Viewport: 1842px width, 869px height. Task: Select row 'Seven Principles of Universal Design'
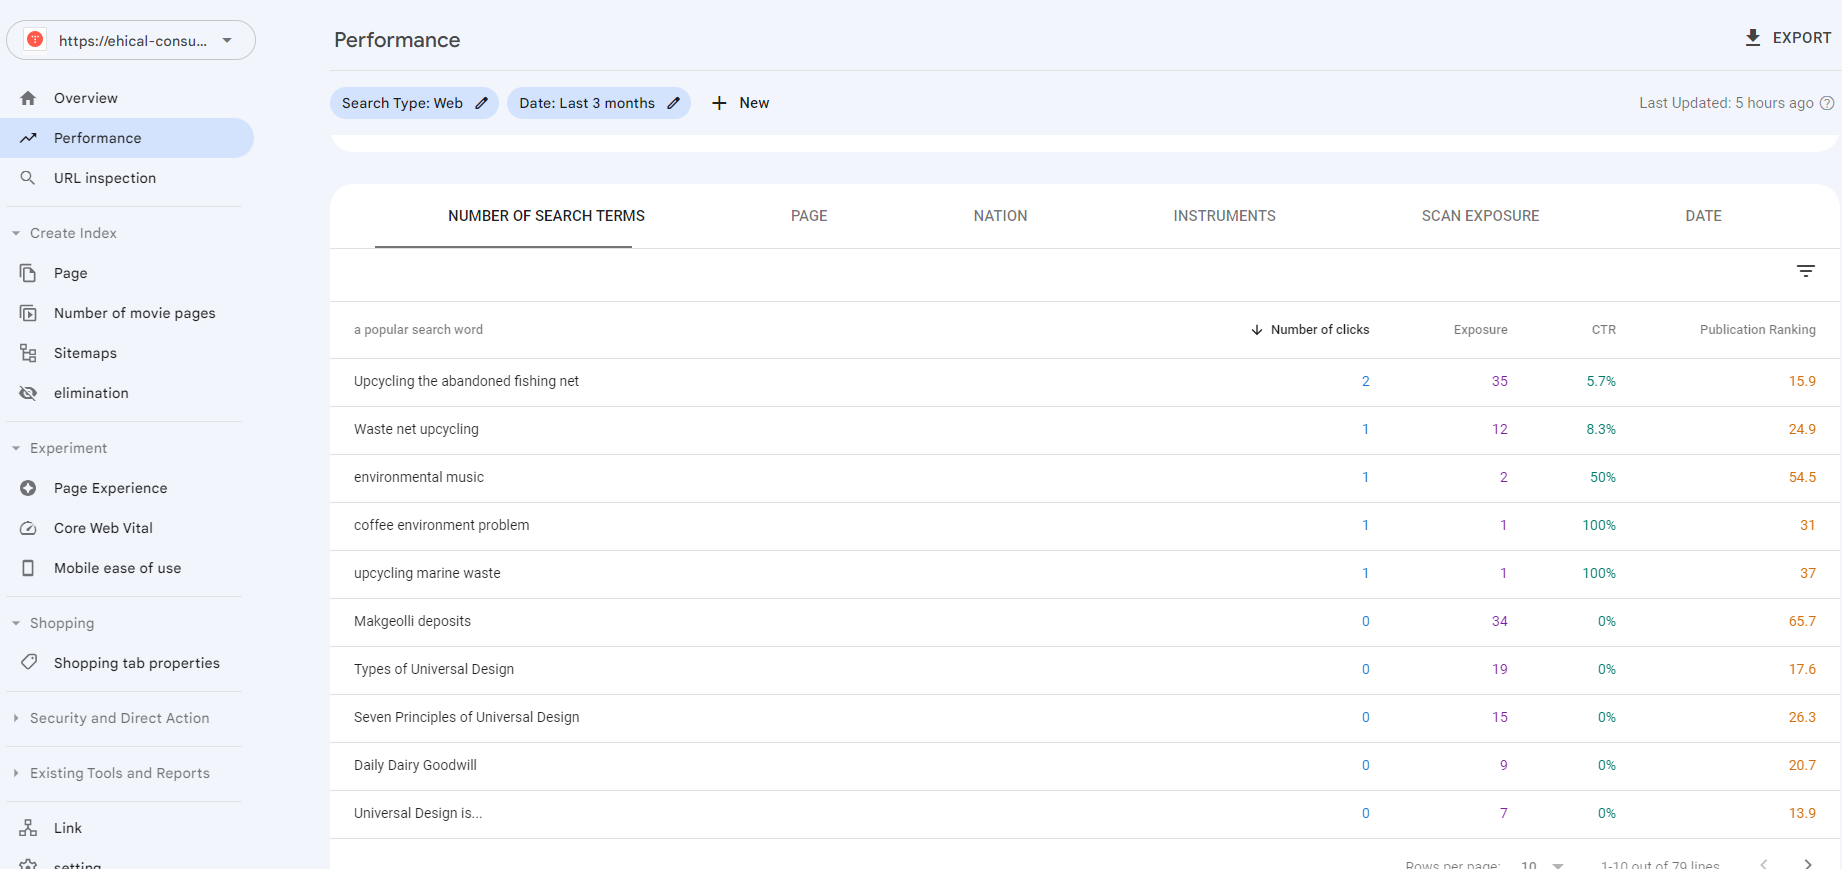(1085, 718)
